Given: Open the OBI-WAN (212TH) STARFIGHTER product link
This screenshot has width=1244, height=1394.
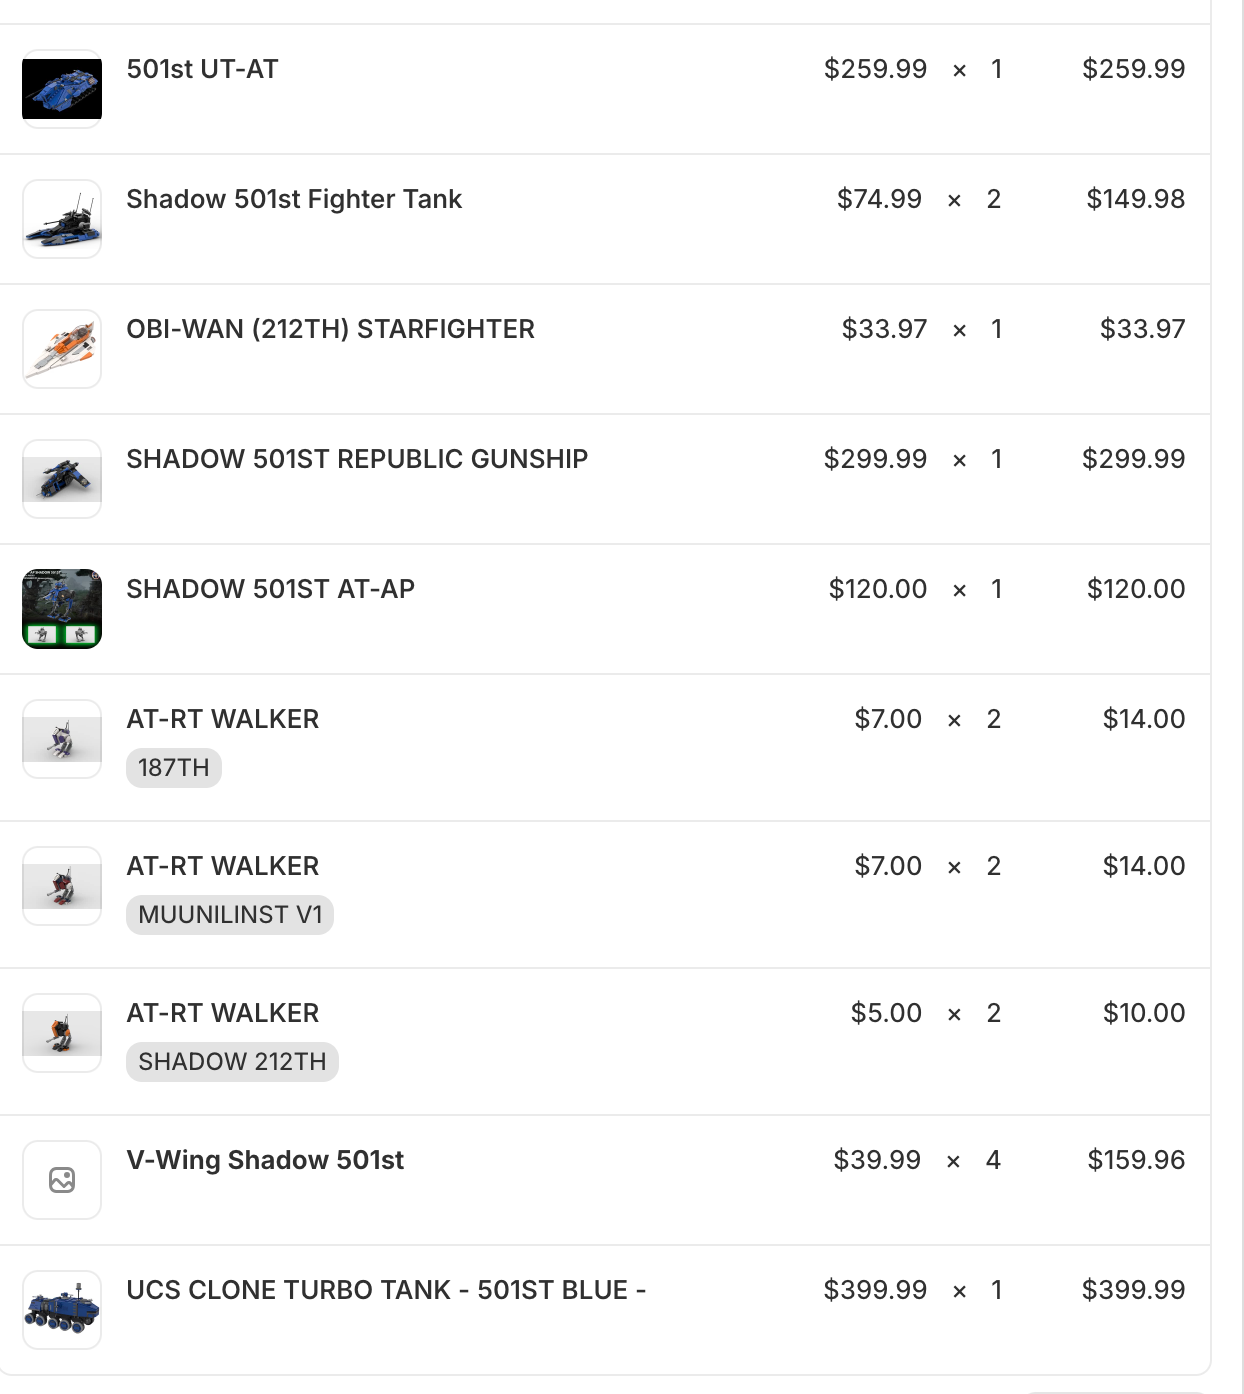Looking at the screenshot, I should (x=330, y=329).
